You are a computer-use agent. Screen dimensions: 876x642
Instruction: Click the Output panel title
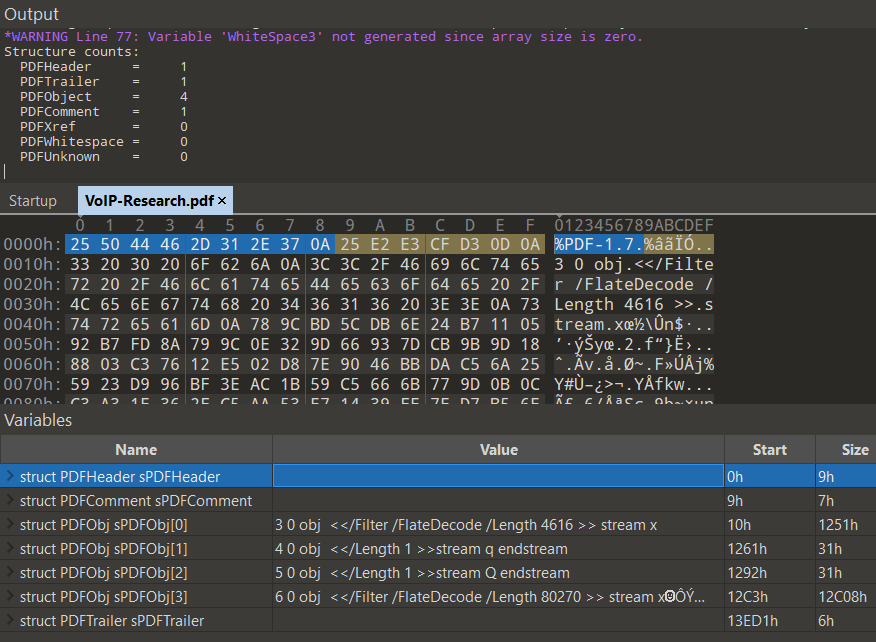click(31, 14)
